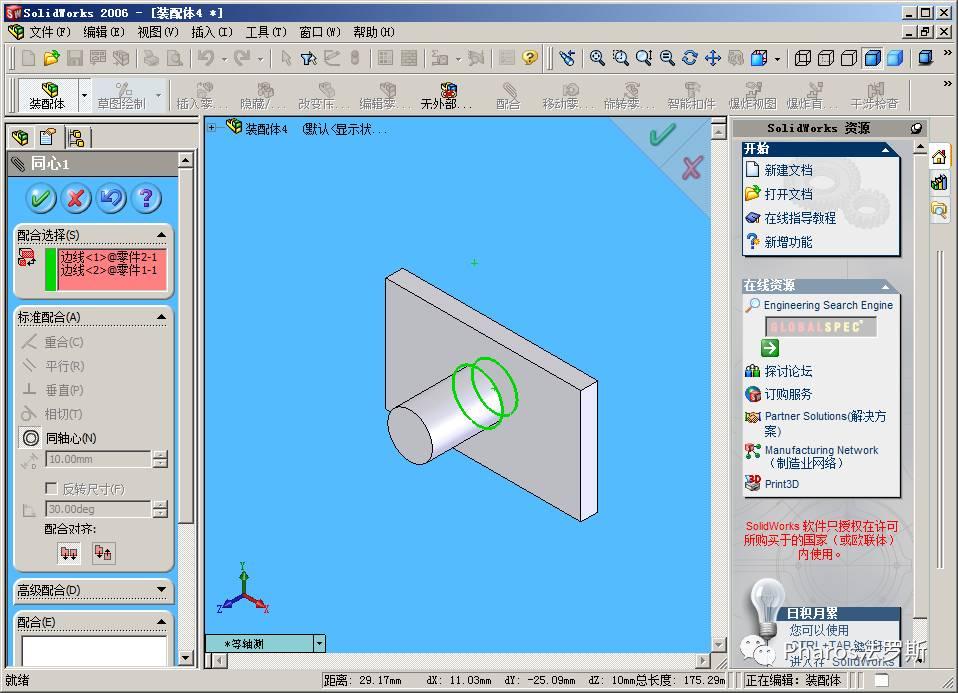Click the Zoom to Fit icon
The image size is (958, 693).
597,58
